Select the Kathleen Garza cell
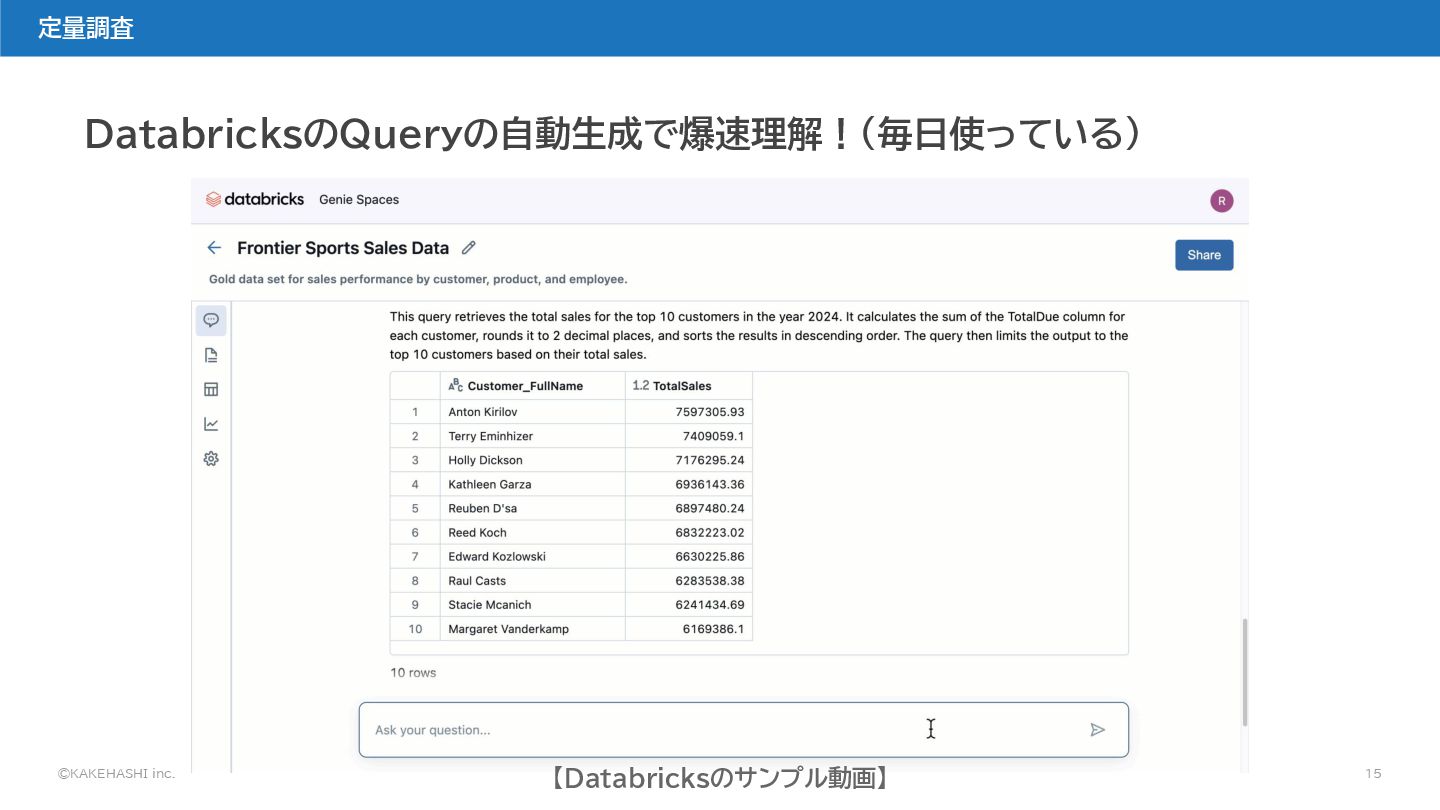This screenshot has height=810, width=1440. 532,484
